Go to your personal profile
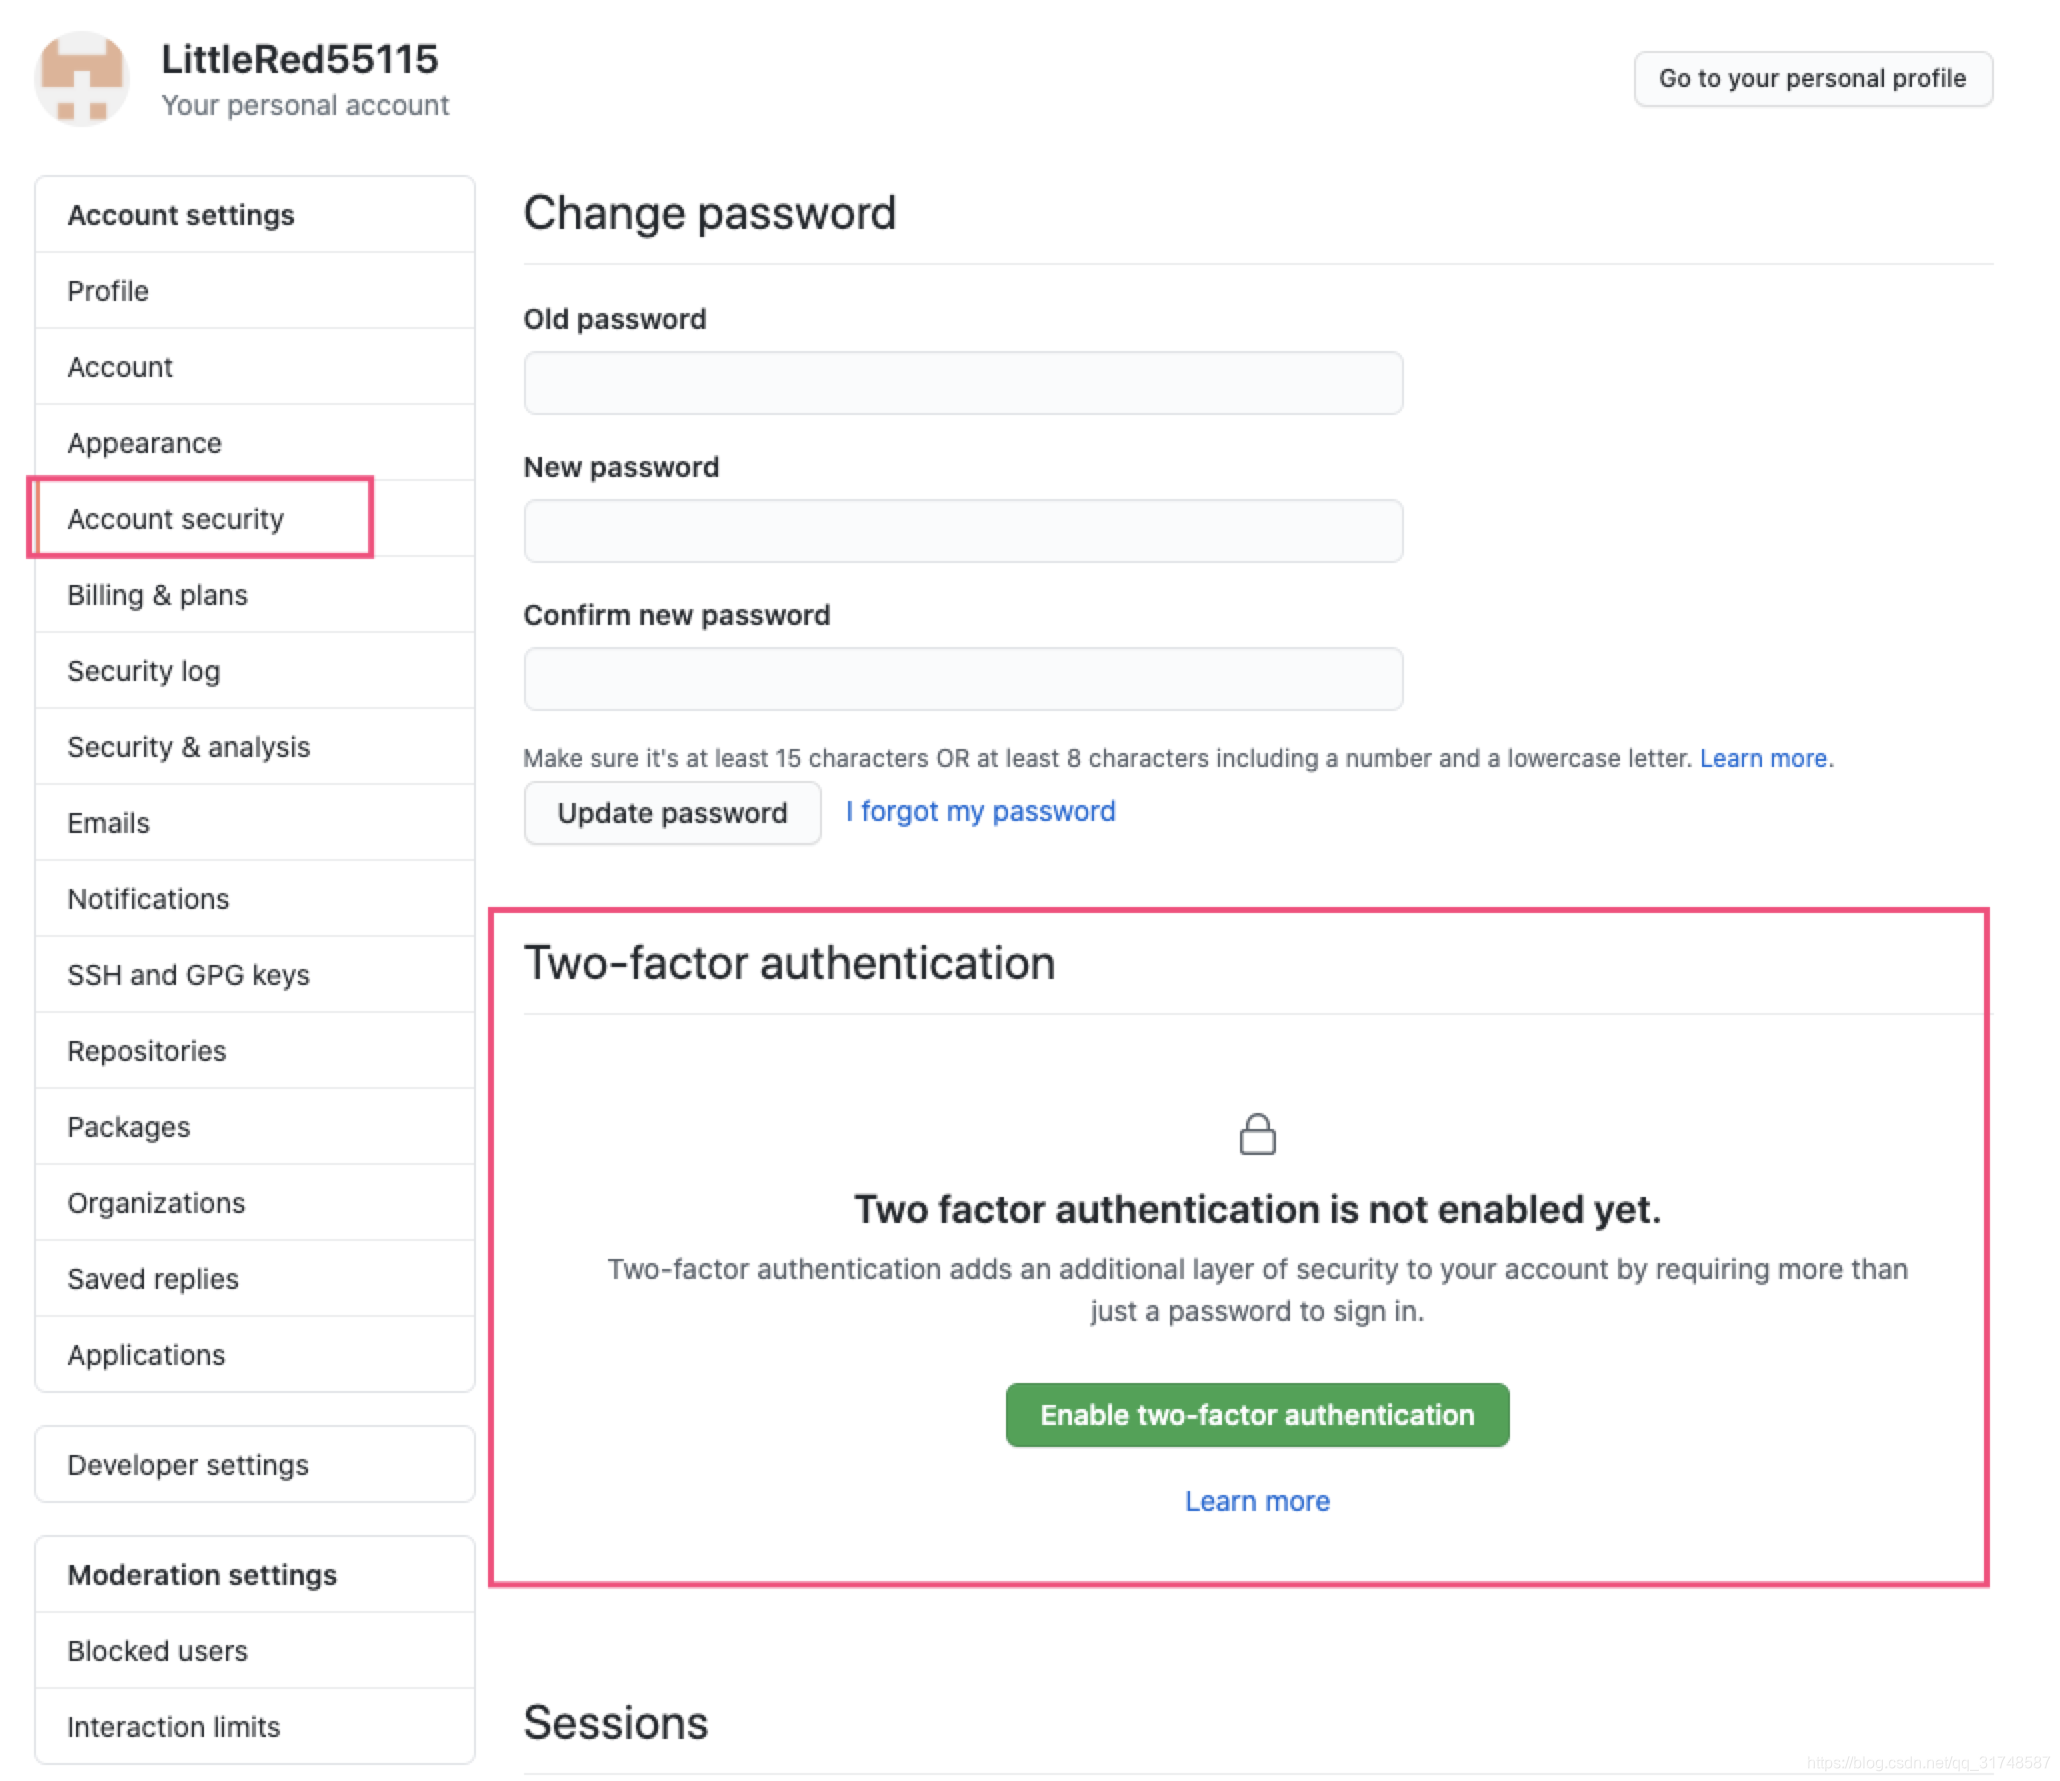Image resolution: width=2060 pixels, height=1781 pixels. 1812,79
